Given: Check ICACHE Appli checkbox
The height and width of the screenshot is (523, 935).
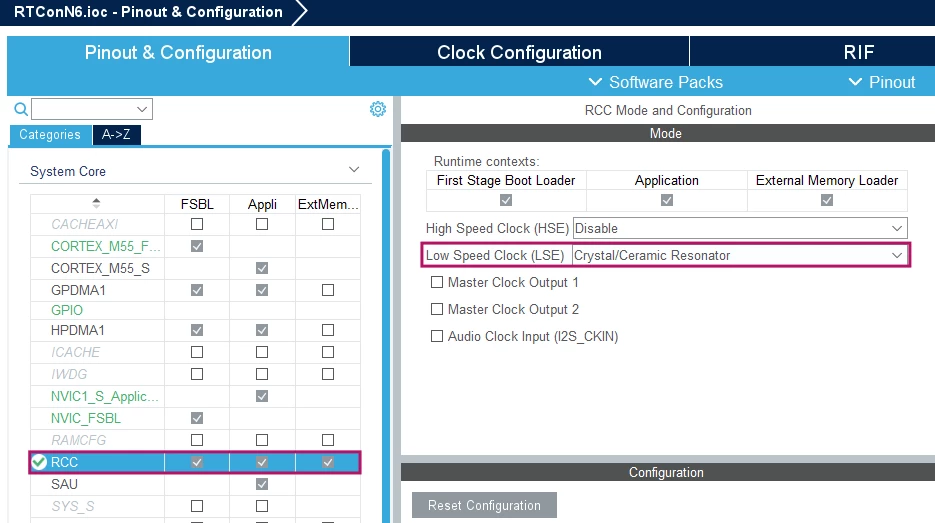Looking at the screenshot, I should [x=262, y=352].
